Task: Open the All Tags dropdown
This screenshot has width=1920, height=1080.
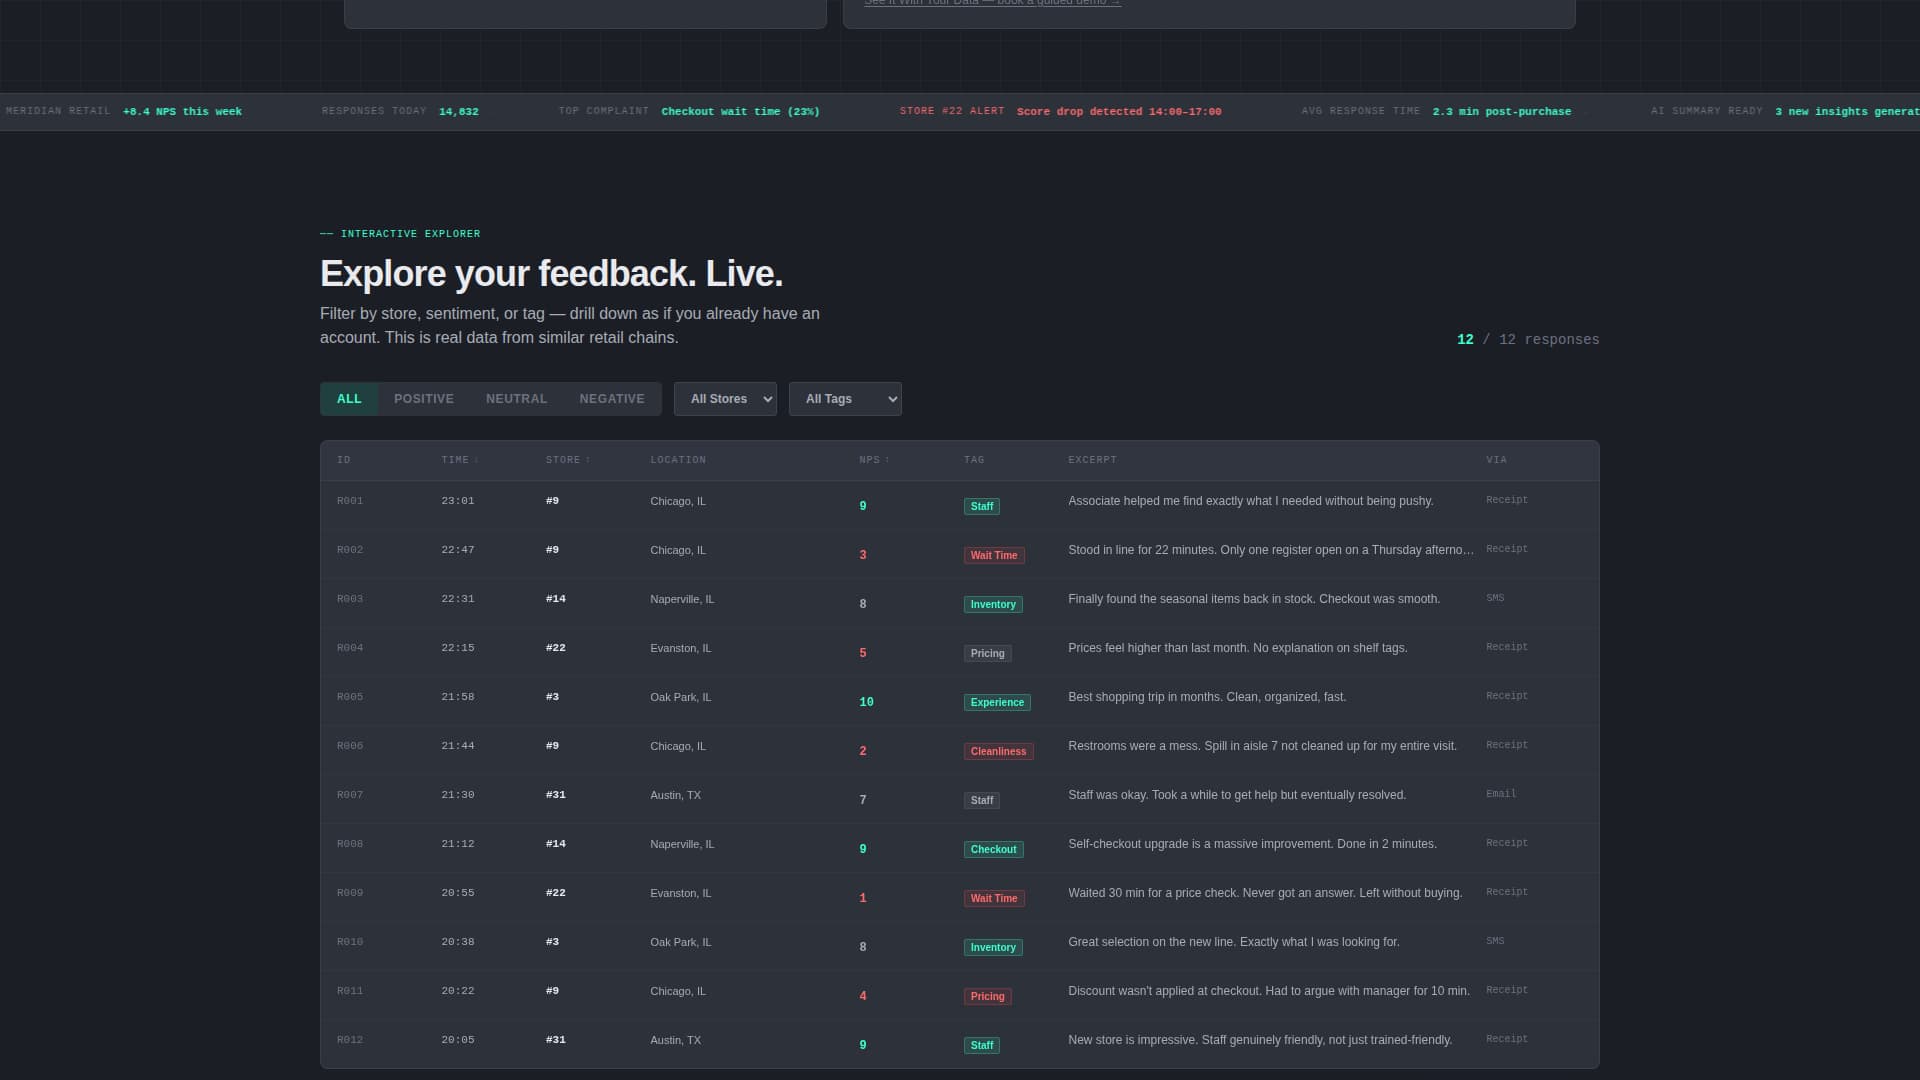Action: coord(845,399)
